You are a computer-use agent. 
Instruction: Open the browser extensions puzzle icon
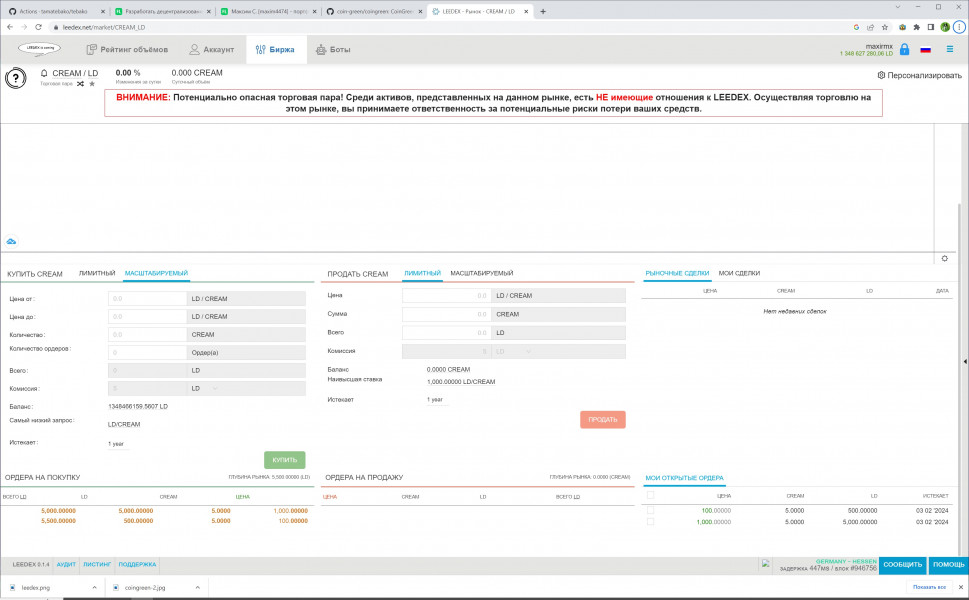click(916, 27)
